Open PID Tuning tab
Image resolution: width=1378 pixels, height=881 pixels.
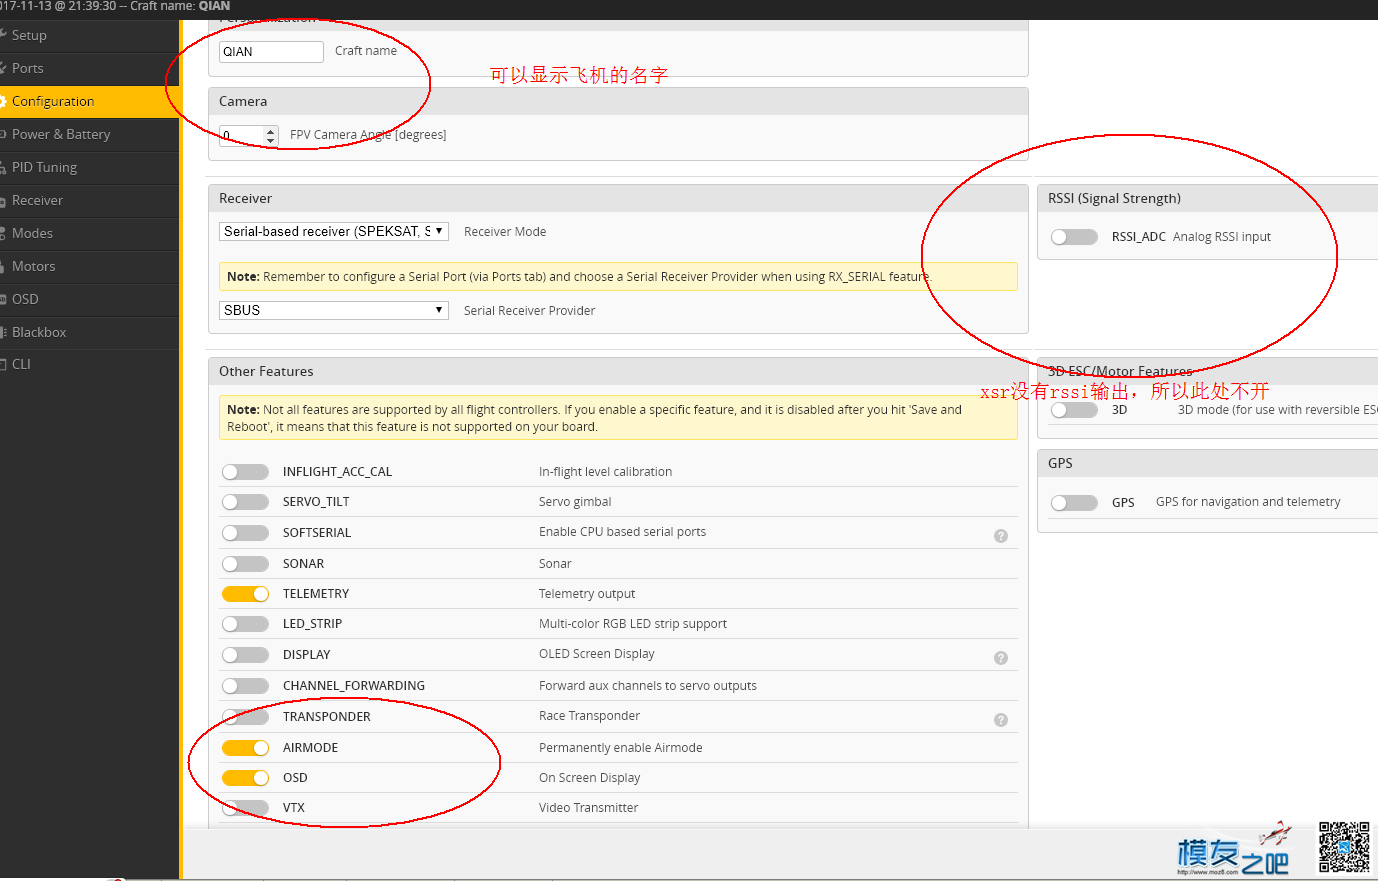coord(89,167)
